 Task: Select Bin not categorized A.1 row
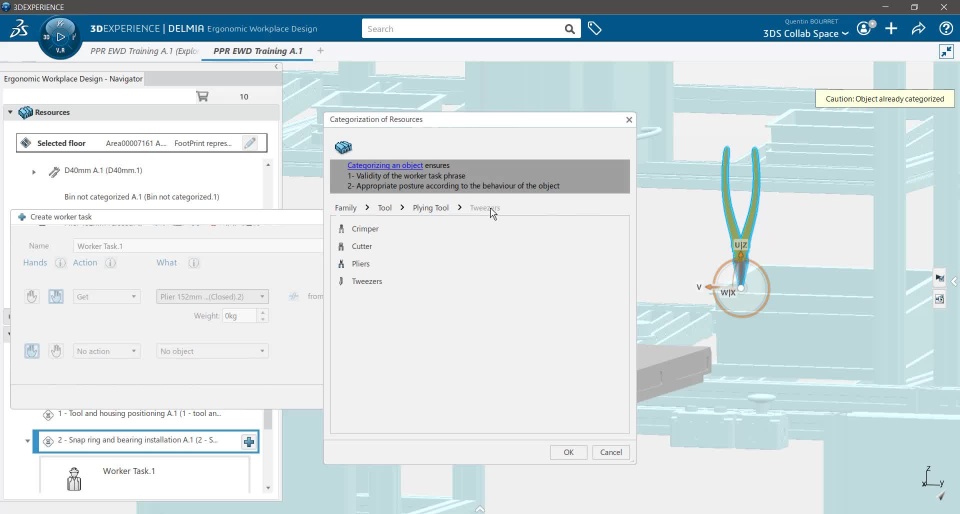[141, 197]
